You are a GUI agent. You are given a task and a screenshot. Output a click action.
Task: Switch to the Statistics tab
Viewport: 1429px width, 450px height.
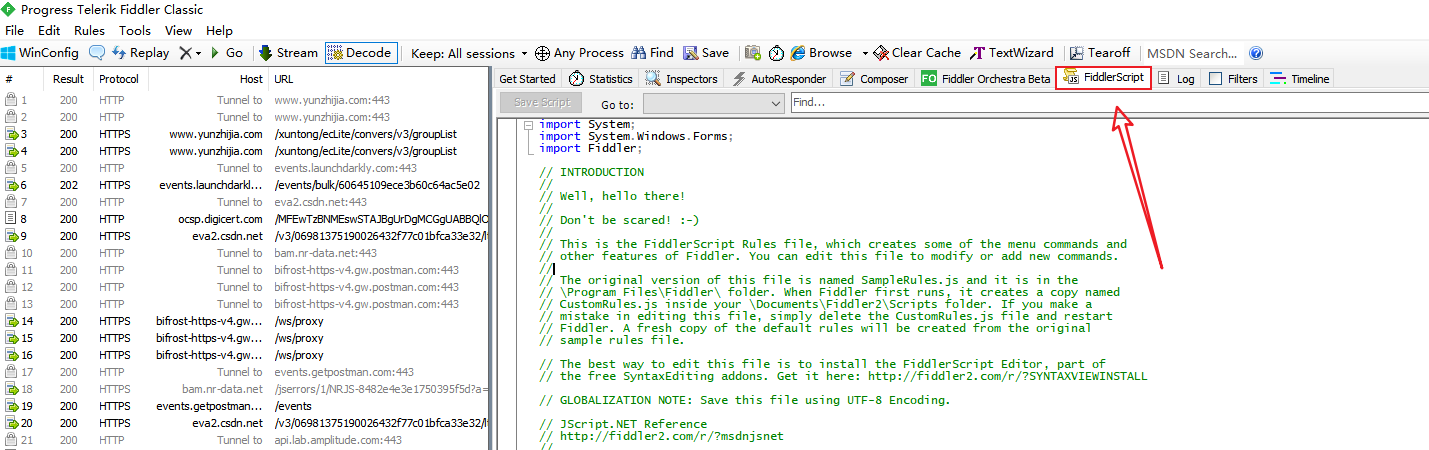[601, 79]
